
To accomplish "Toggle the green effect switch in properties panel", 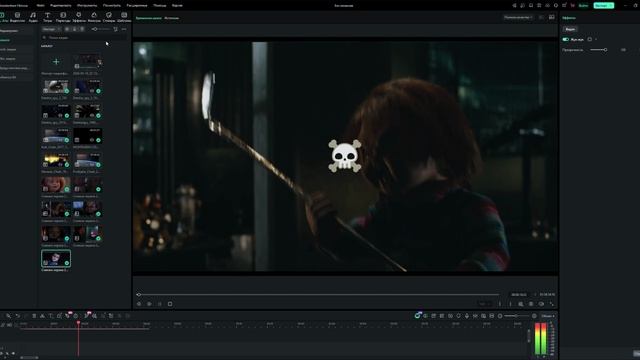I will [x=566, y=40].
